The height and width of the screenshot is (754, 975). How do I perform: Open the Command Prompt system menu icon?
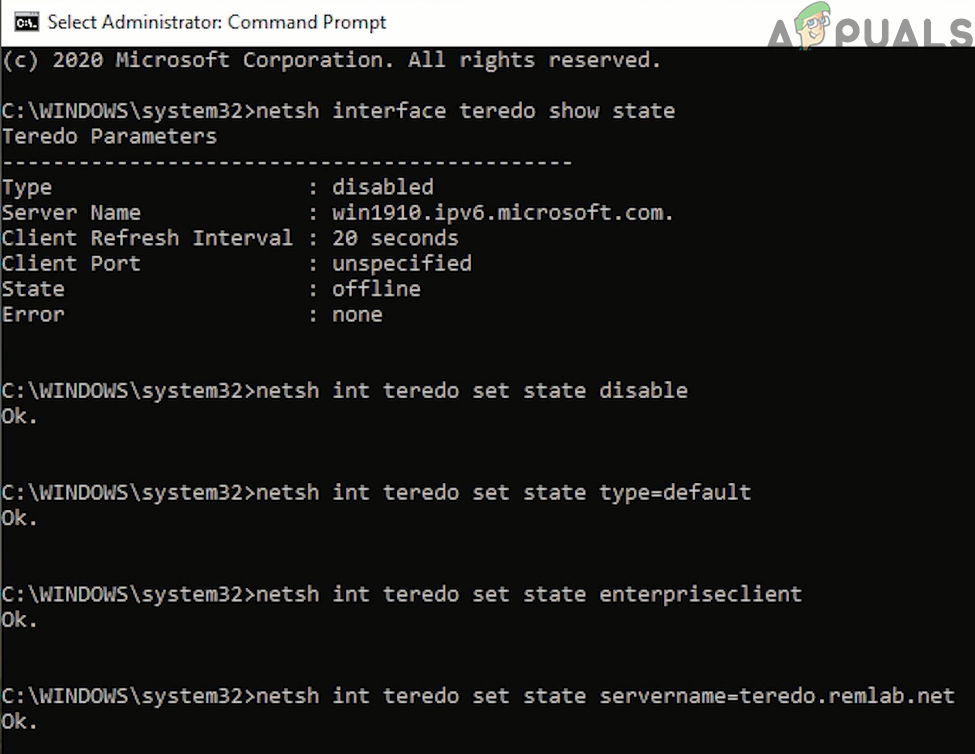(x=27, y=22)
